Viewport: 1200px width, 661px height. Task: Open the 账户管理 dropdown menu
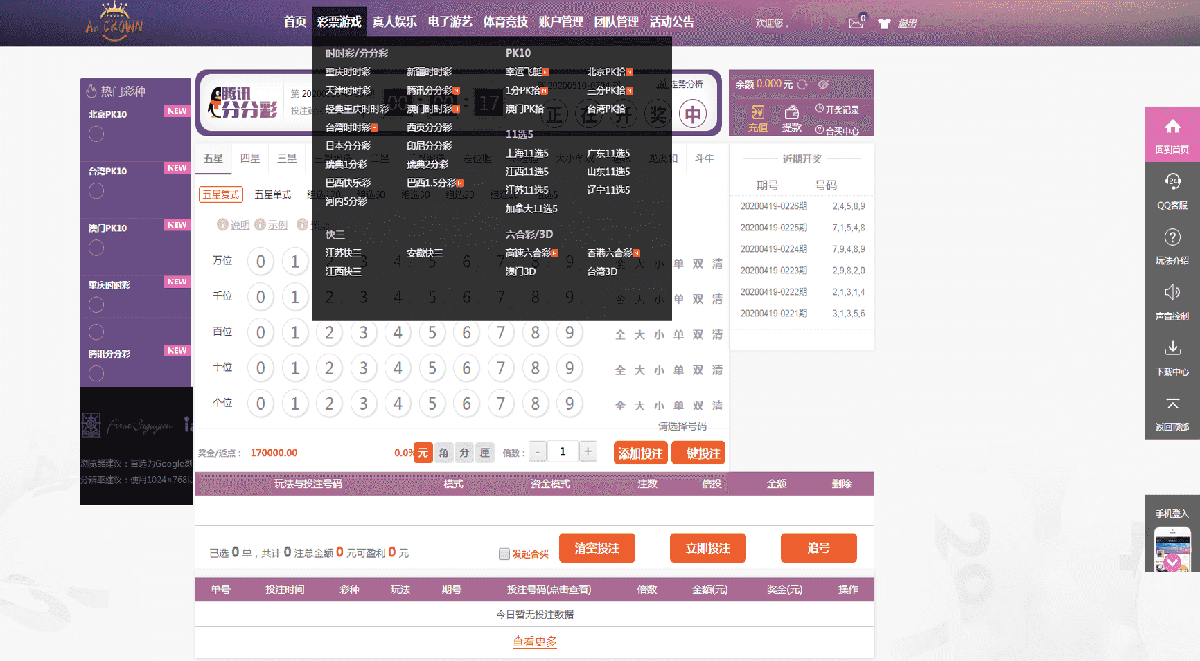point(560,20)
